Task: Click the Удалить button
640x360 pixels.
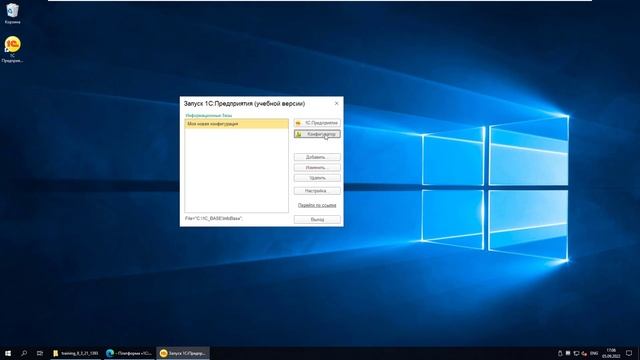Action: (x=317, y=178)
